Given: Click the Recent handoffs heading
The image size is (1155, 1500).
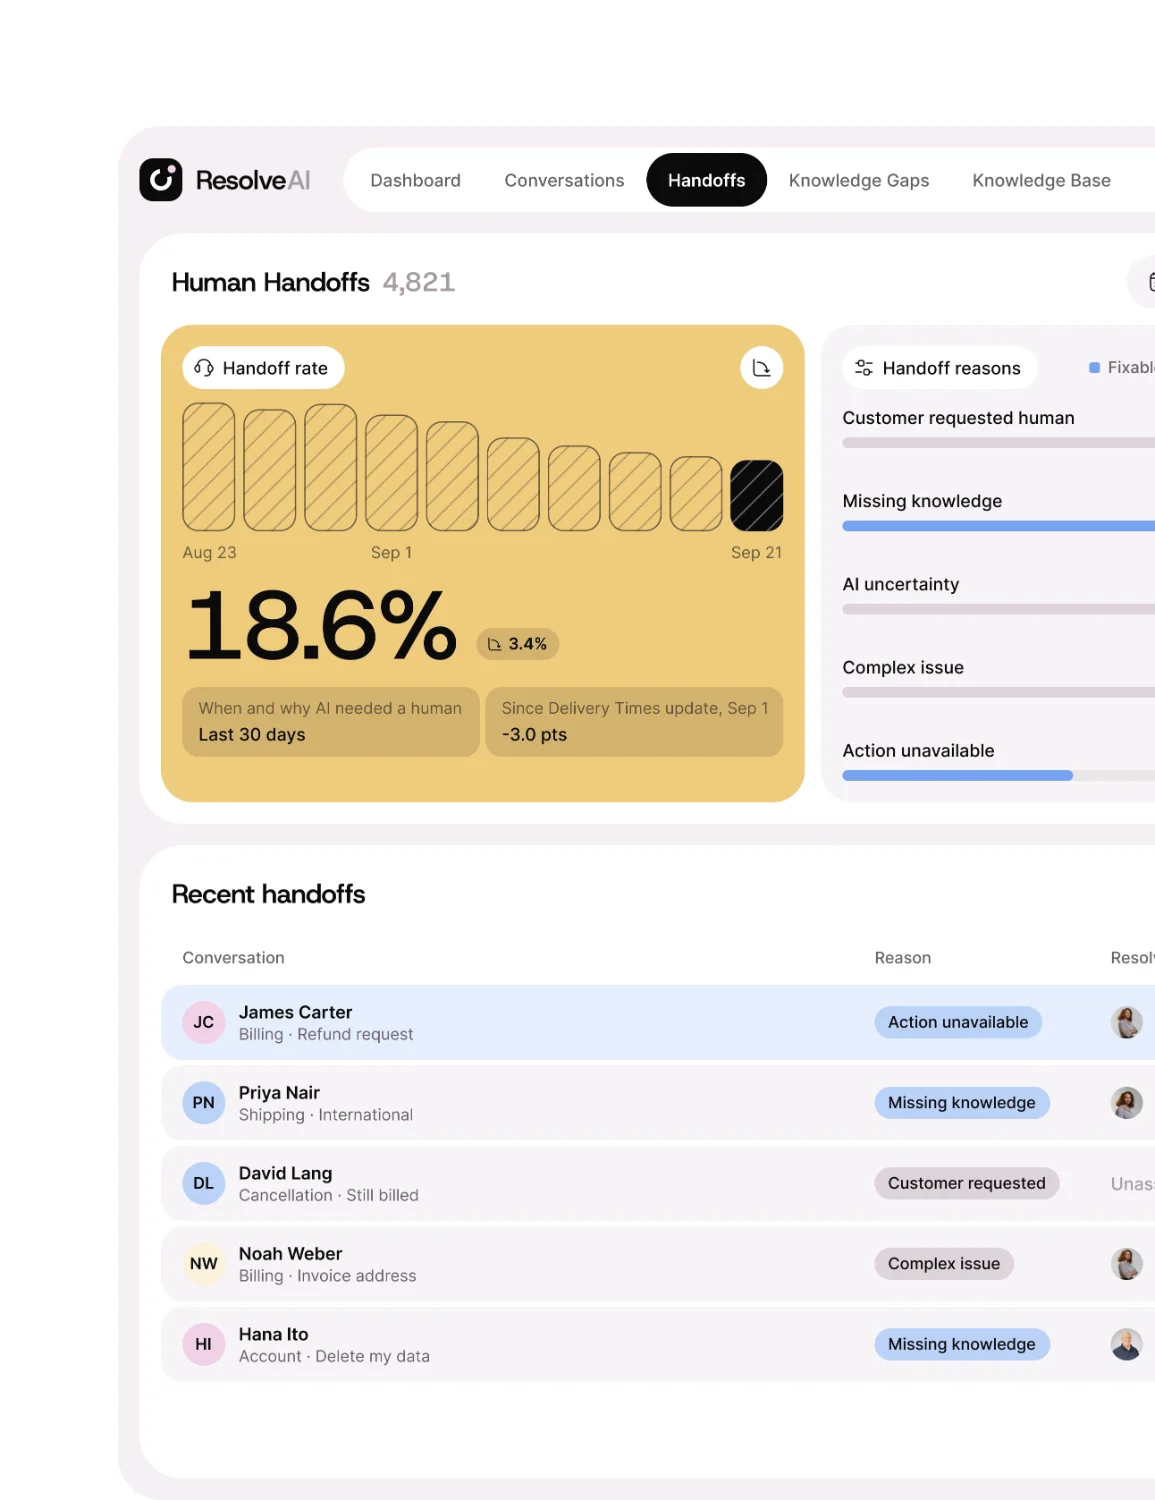Looking at the screenshot, I should 268,894.
